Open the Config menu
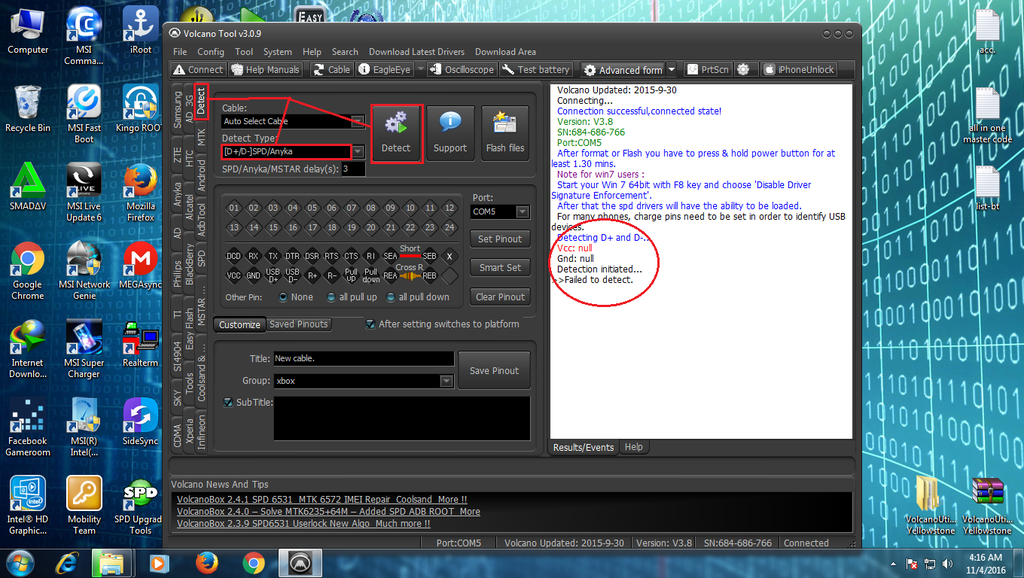 click(210, 52)
